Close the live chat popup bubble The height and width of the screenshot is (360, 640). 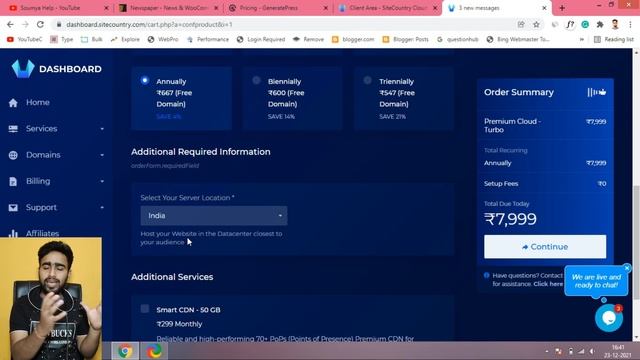tap(627, 268)
